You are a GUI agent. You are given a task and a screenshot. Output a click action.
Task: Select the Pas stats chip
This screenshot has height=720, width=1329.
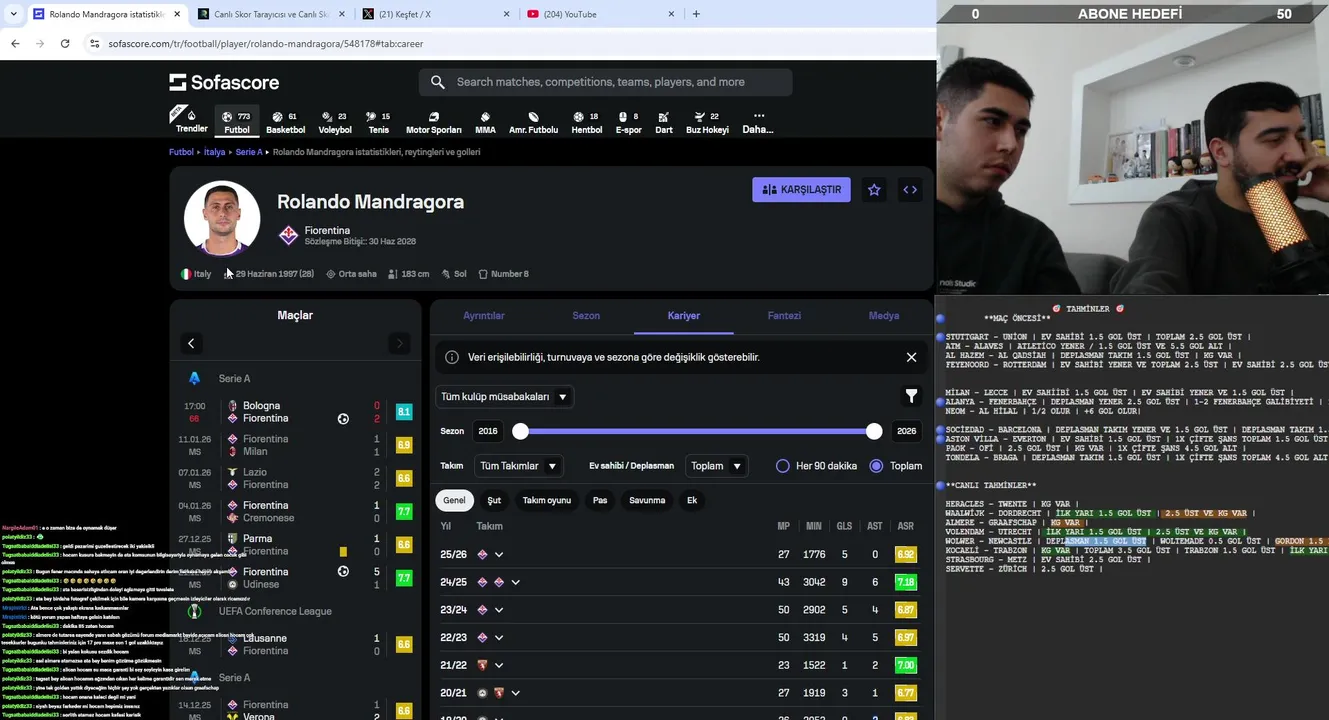coord(600,500)
